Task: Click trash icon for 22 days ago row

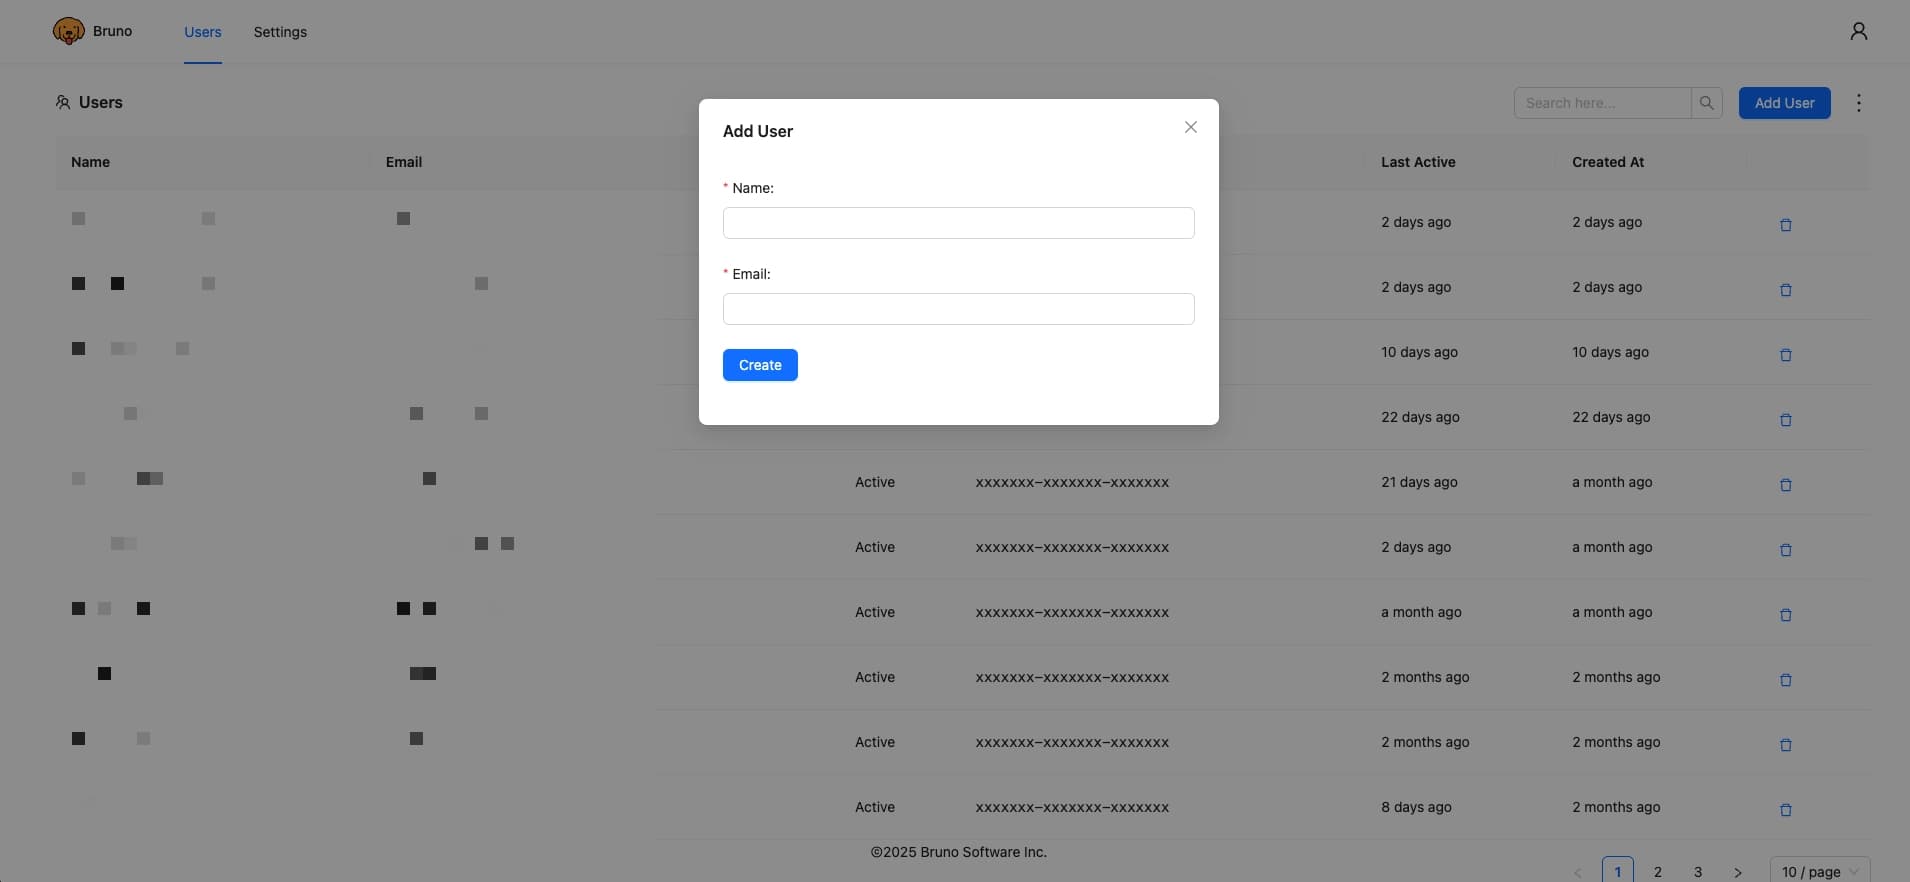Action: pos(1785,420)
